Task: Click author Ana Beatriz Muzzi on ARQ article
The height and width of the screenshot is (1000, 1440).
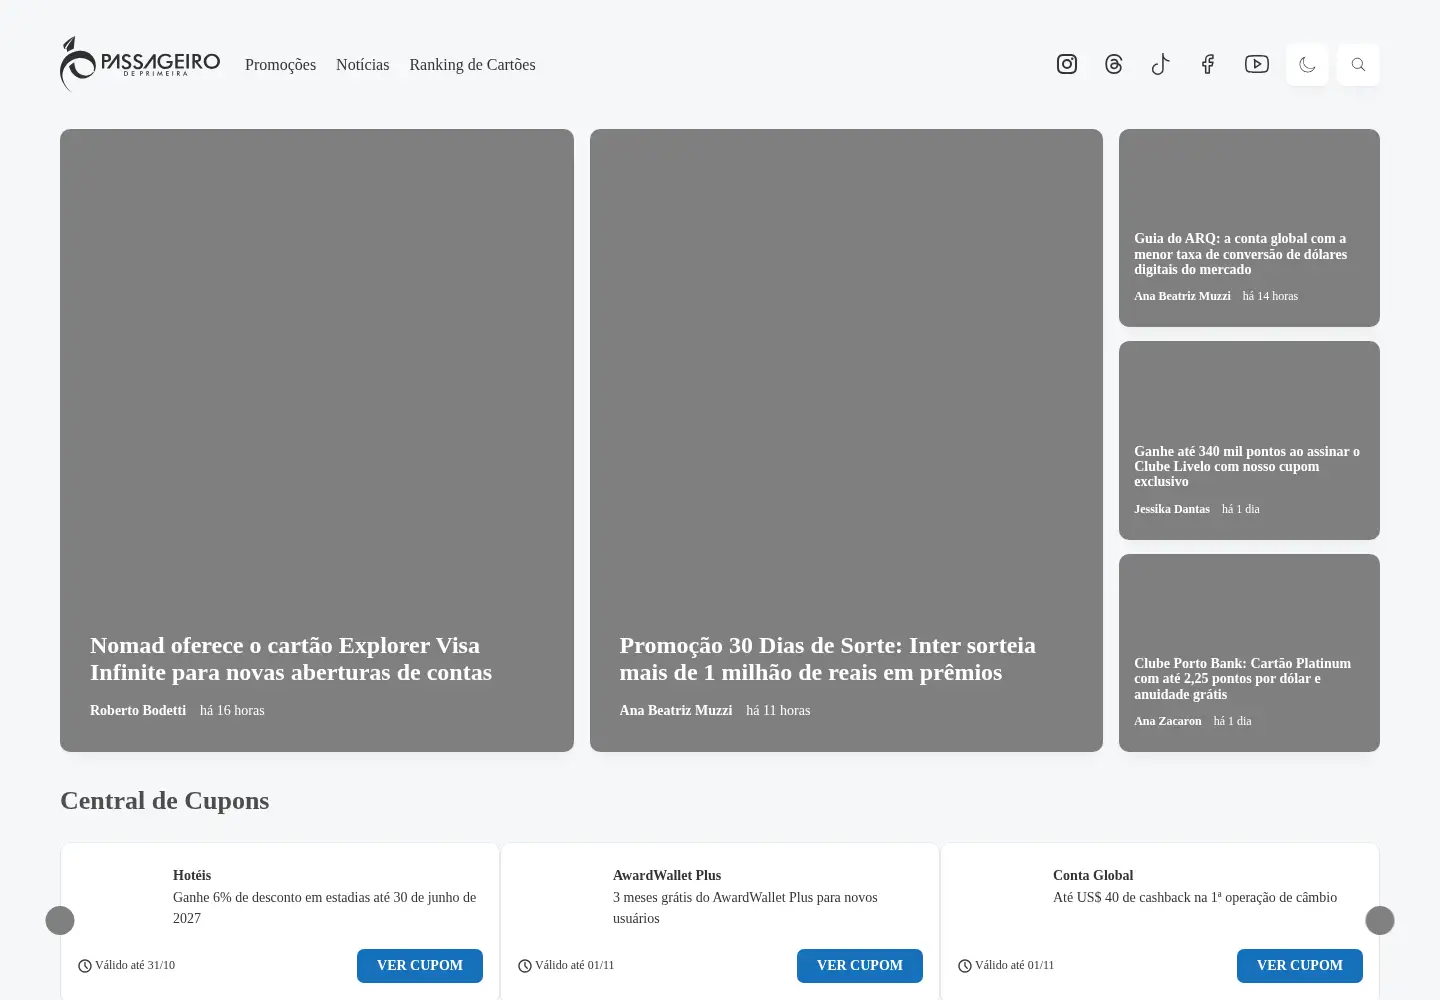Action: (x=1182, y=296)
